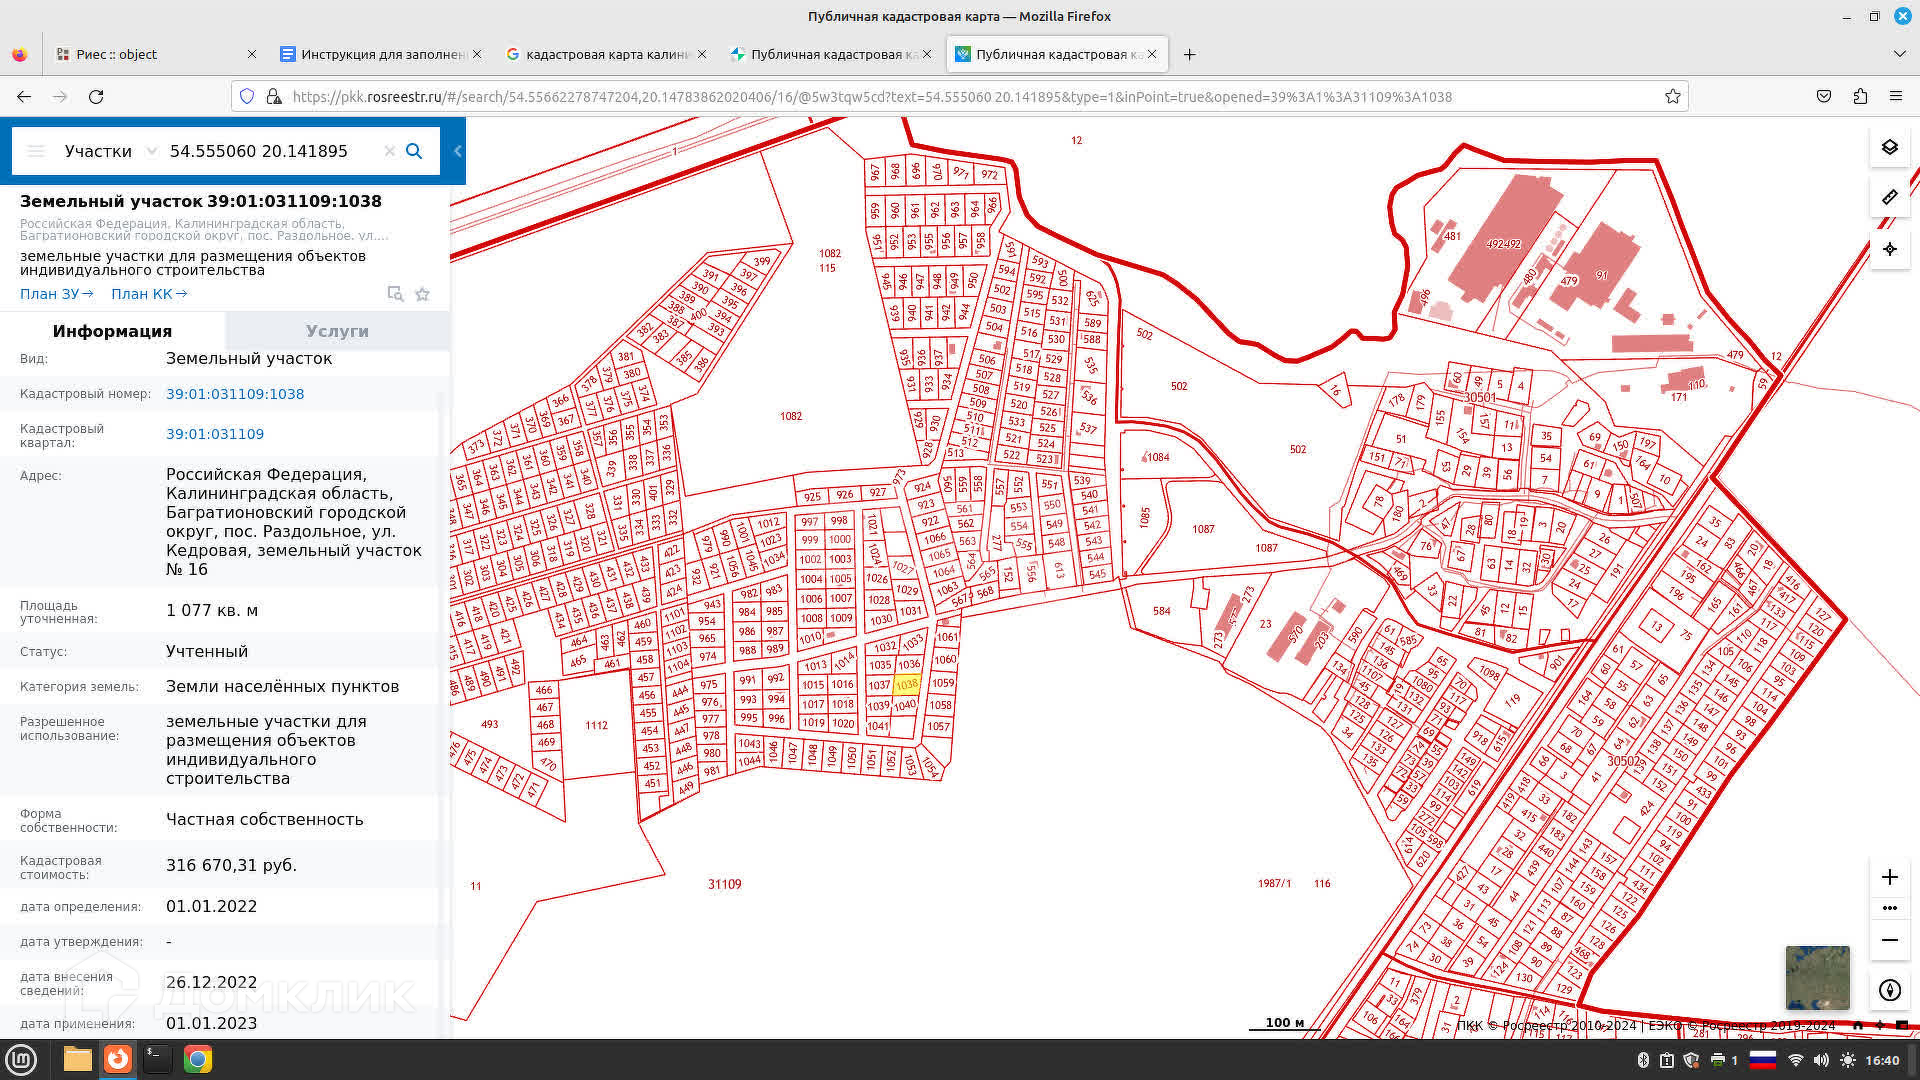The height and width of the screenshot is (1080, 1920).
Task: Switch to the 'Услуги' tab
Action: 337,331
